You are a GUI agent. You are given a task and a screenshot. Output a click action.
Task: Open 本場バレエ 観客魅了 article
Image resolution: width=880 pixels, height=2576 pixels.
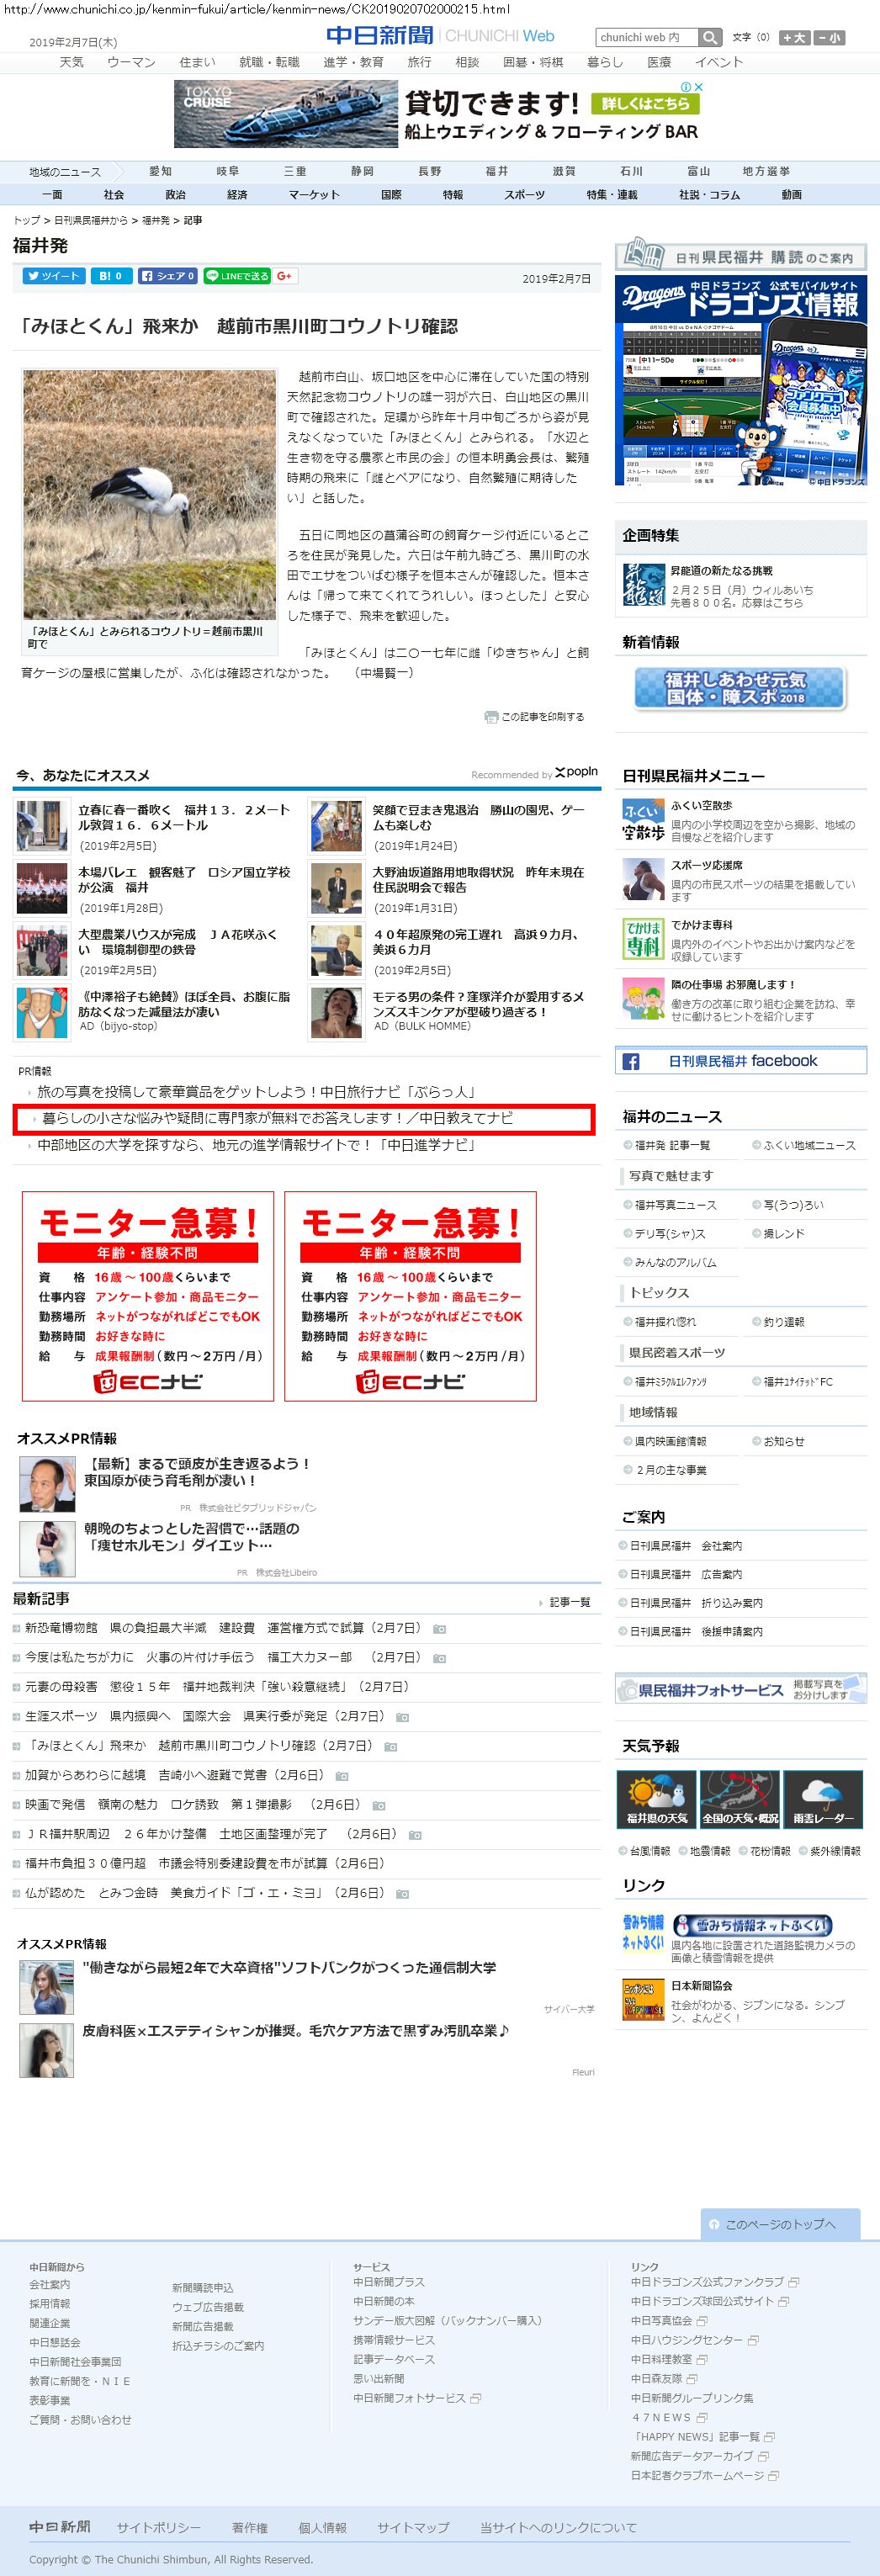(185, 879)
